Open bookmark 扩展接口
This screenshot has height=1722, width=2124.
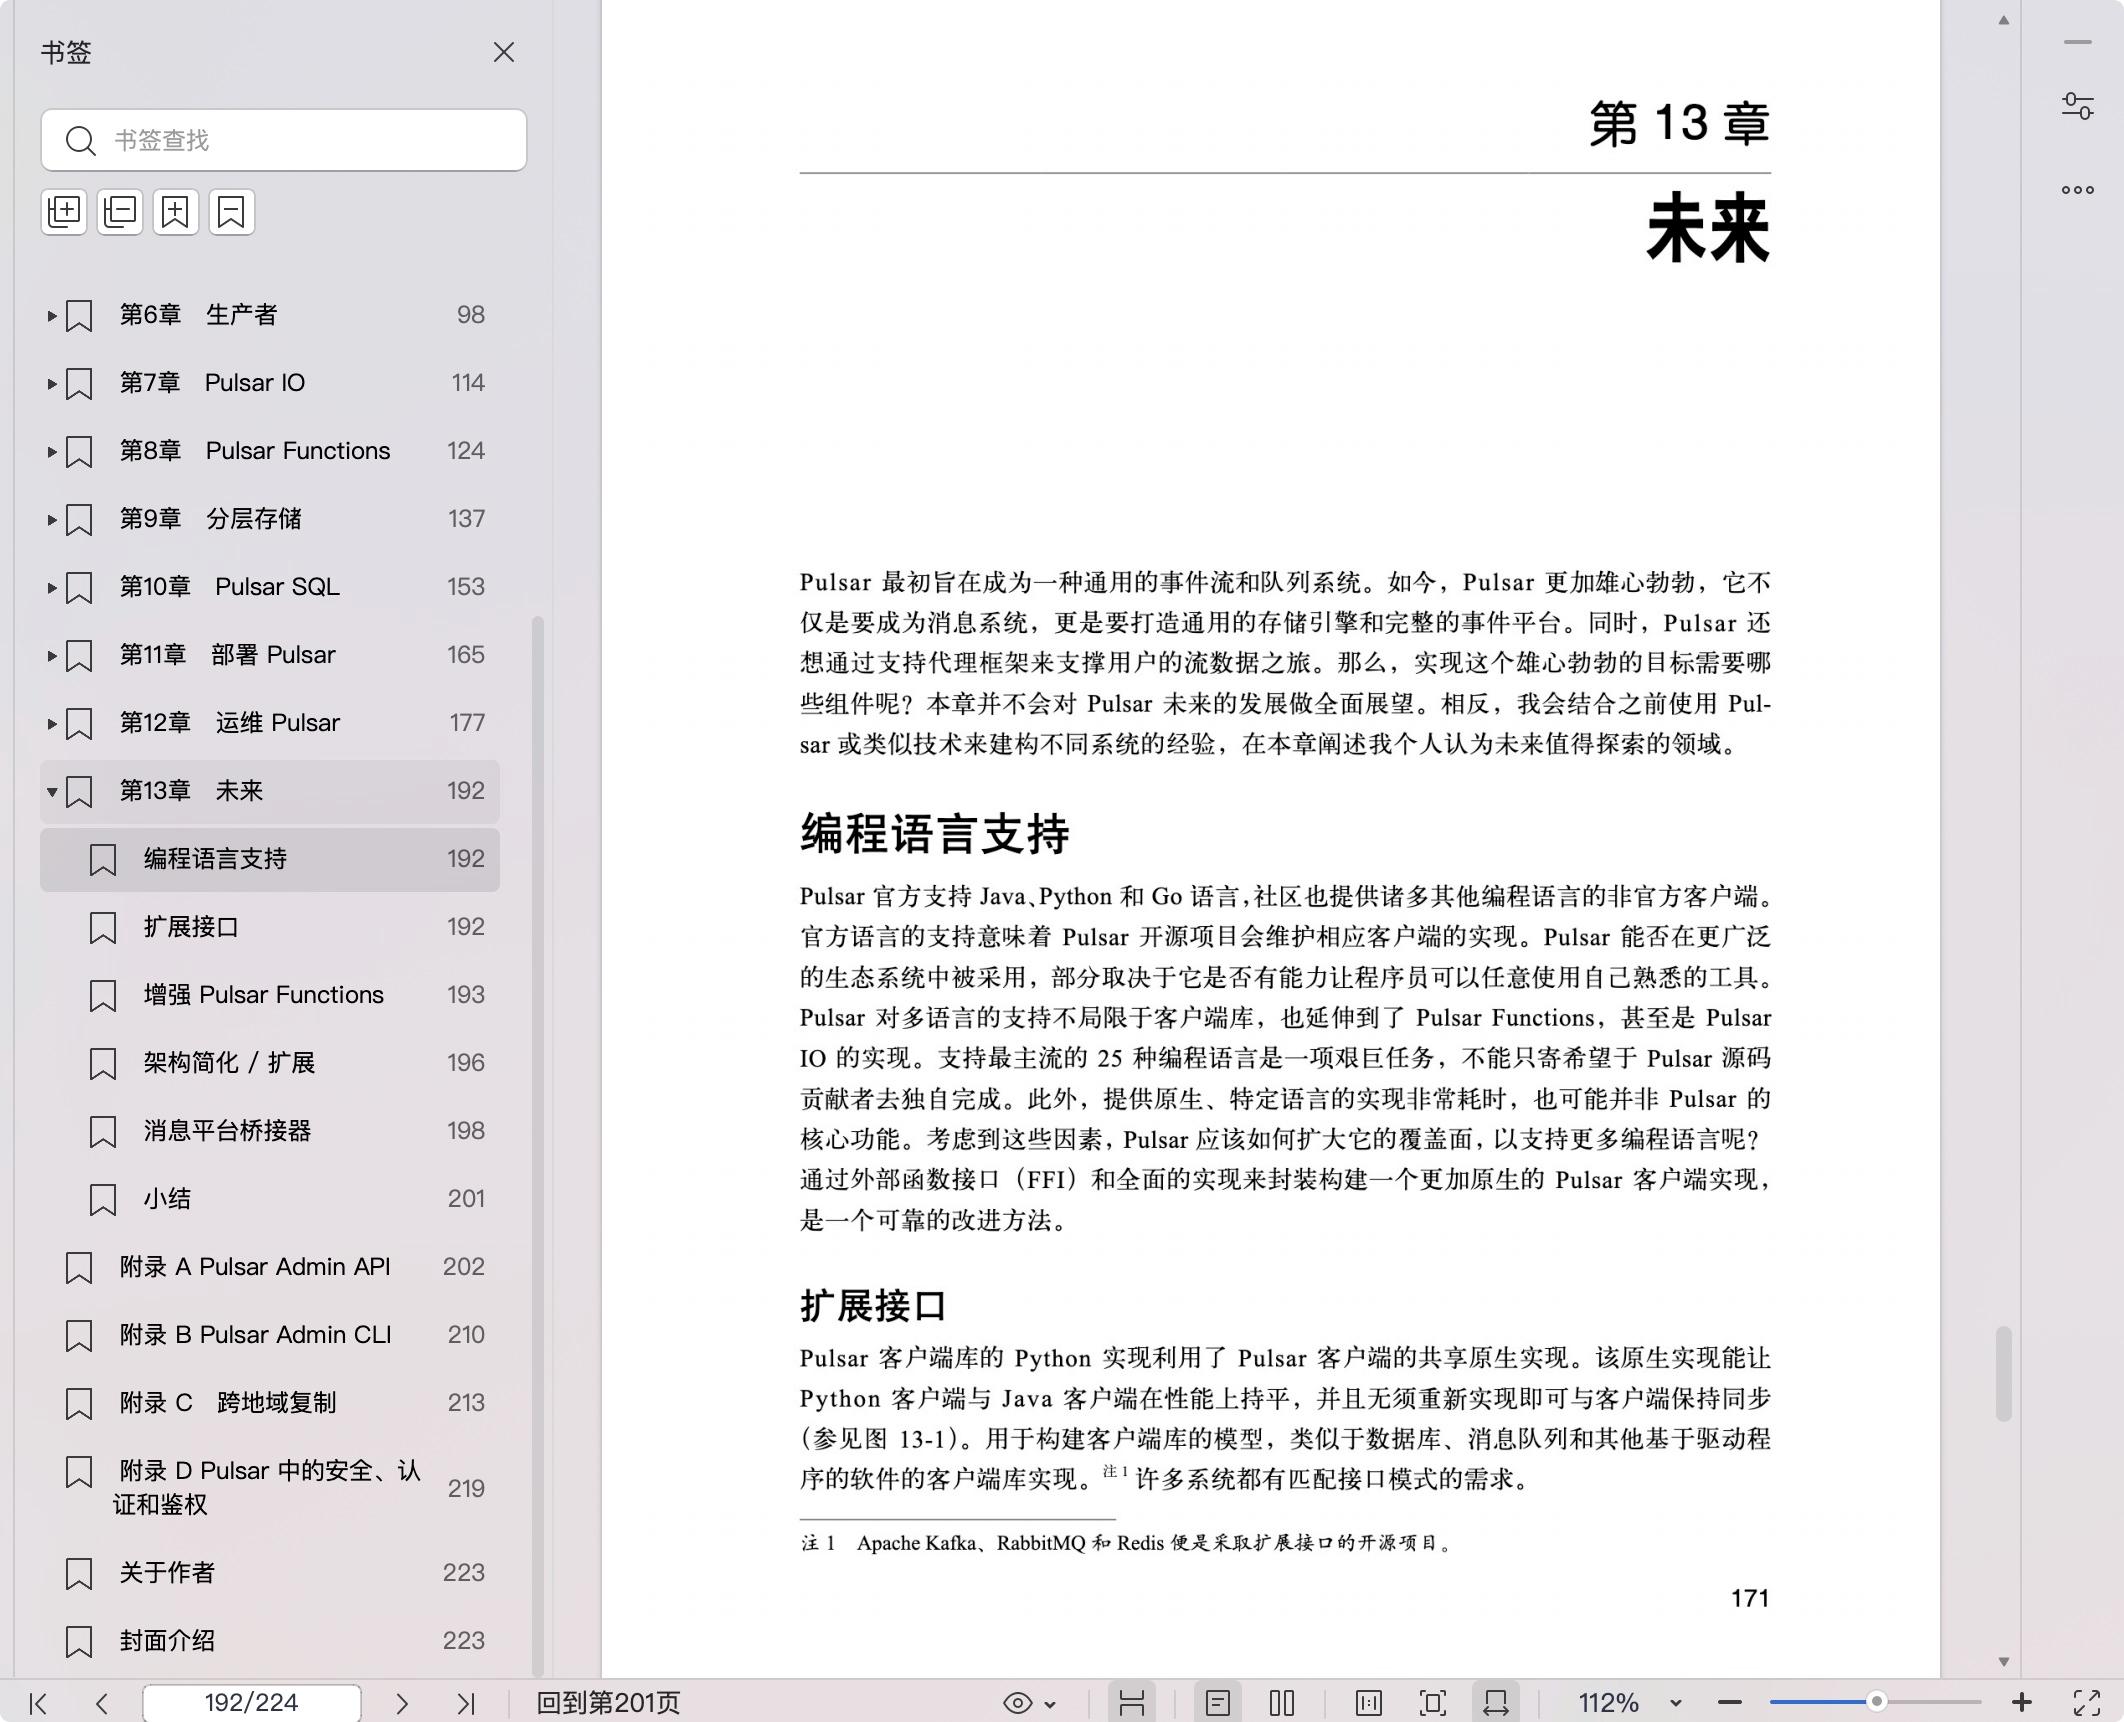[270, 927]
